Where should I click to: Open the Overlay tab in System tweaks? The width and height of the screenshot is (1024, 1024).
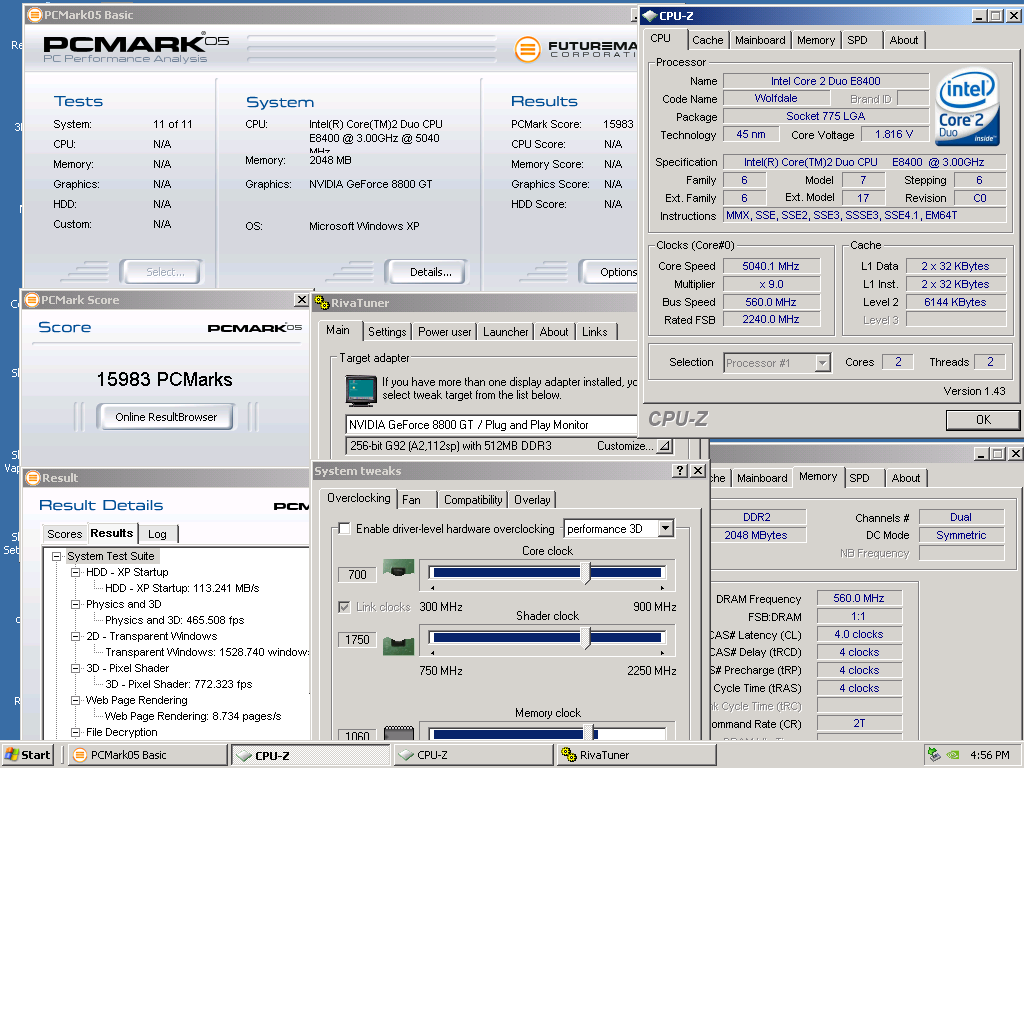pos(532,500)
